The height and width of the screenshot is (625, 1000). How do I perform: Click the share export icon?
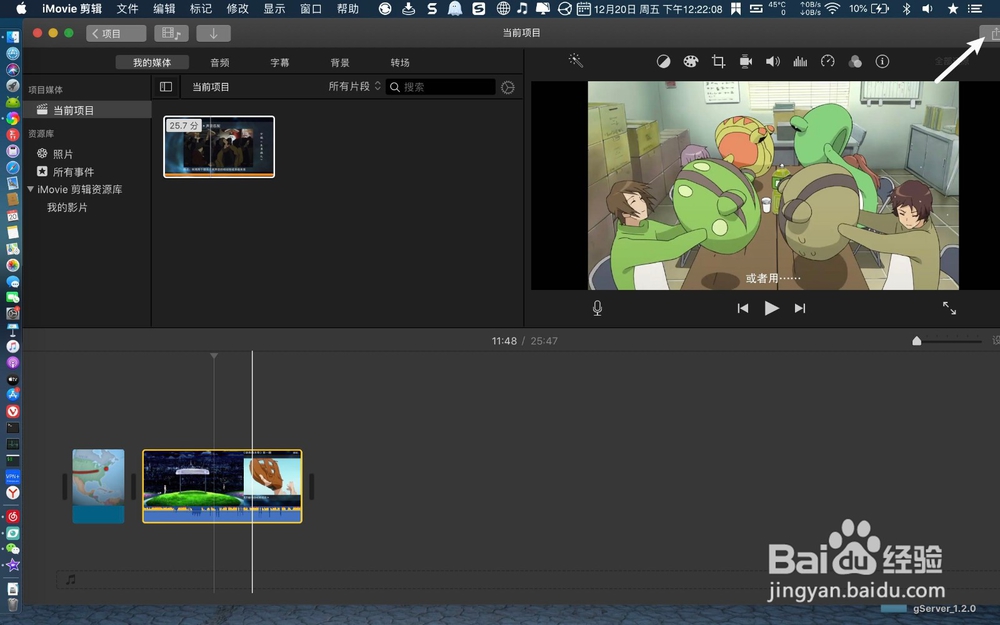coord(992,33)
